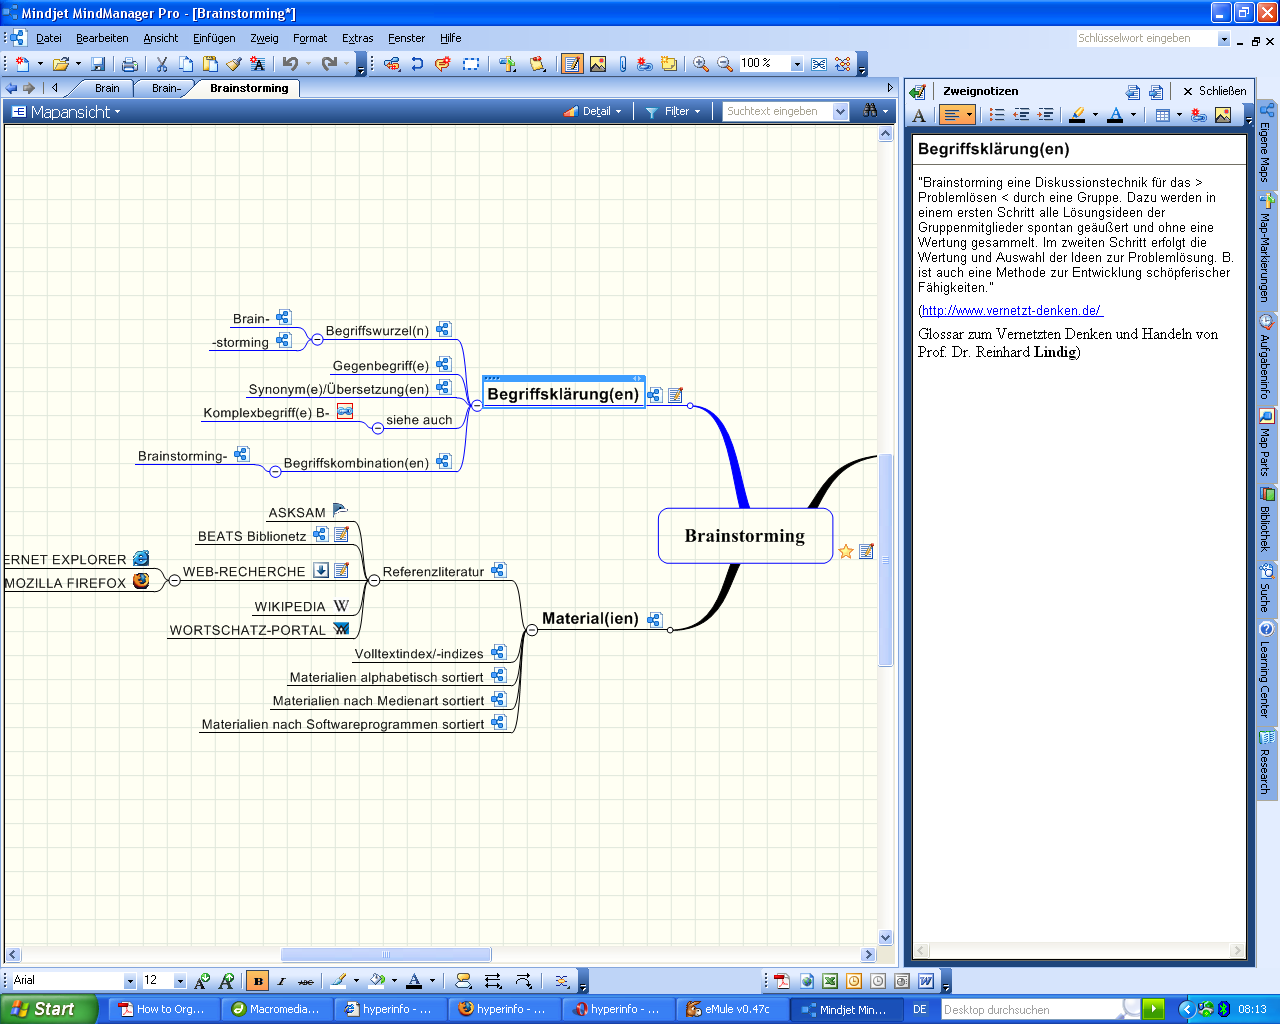Viewport: 1280px width, 1024px height.
Task: Insert an image into the branch notes
Action: click(1223, 115)
